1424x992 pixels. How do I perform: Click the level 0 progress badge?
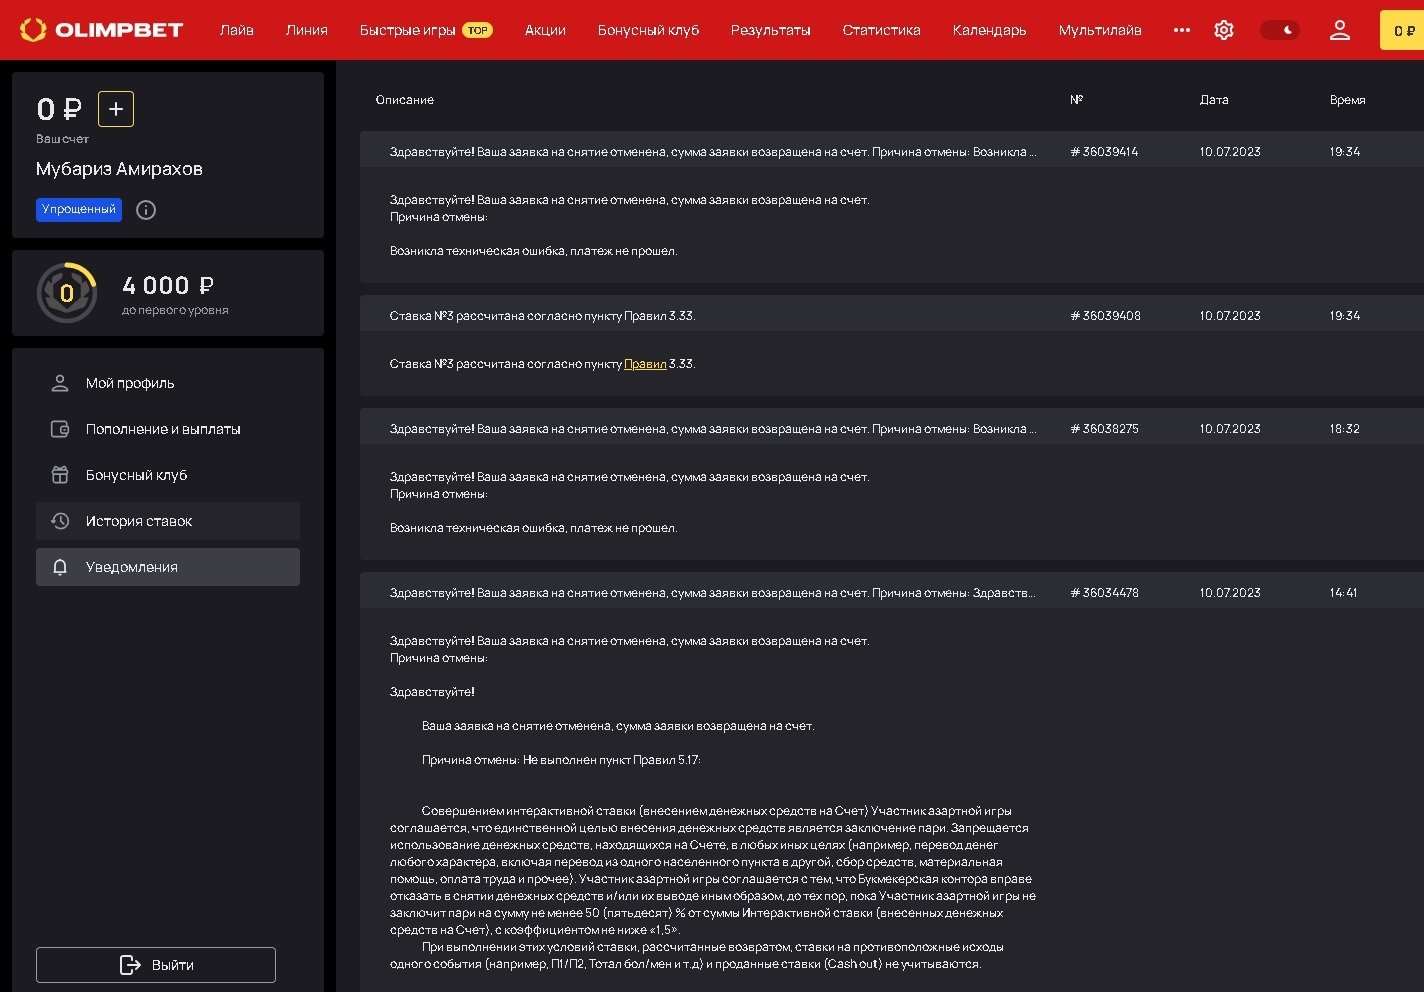click(67, 293)
